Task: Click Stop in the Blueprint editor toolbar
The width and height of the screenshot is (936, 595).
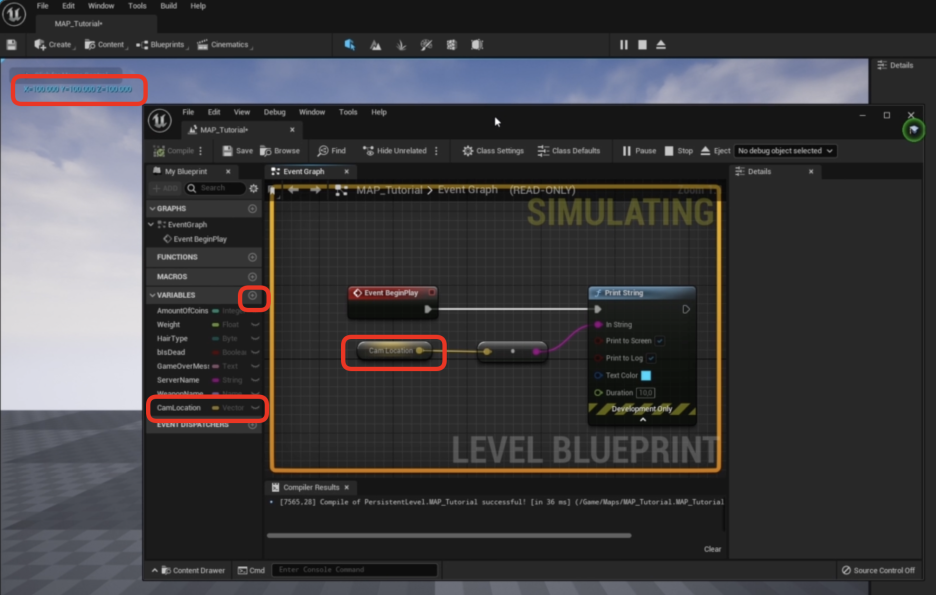Action: tap(679, 151)
